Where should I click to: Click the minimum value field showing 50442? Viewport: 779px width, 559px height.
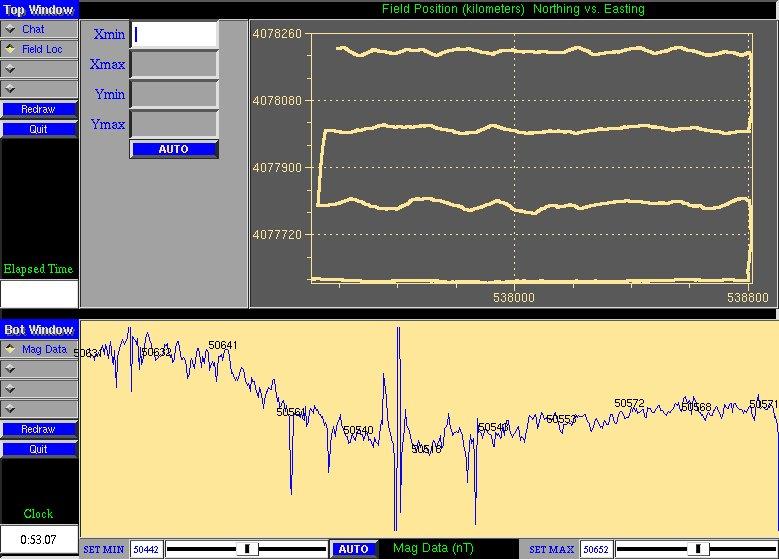(x=147, y=549)
